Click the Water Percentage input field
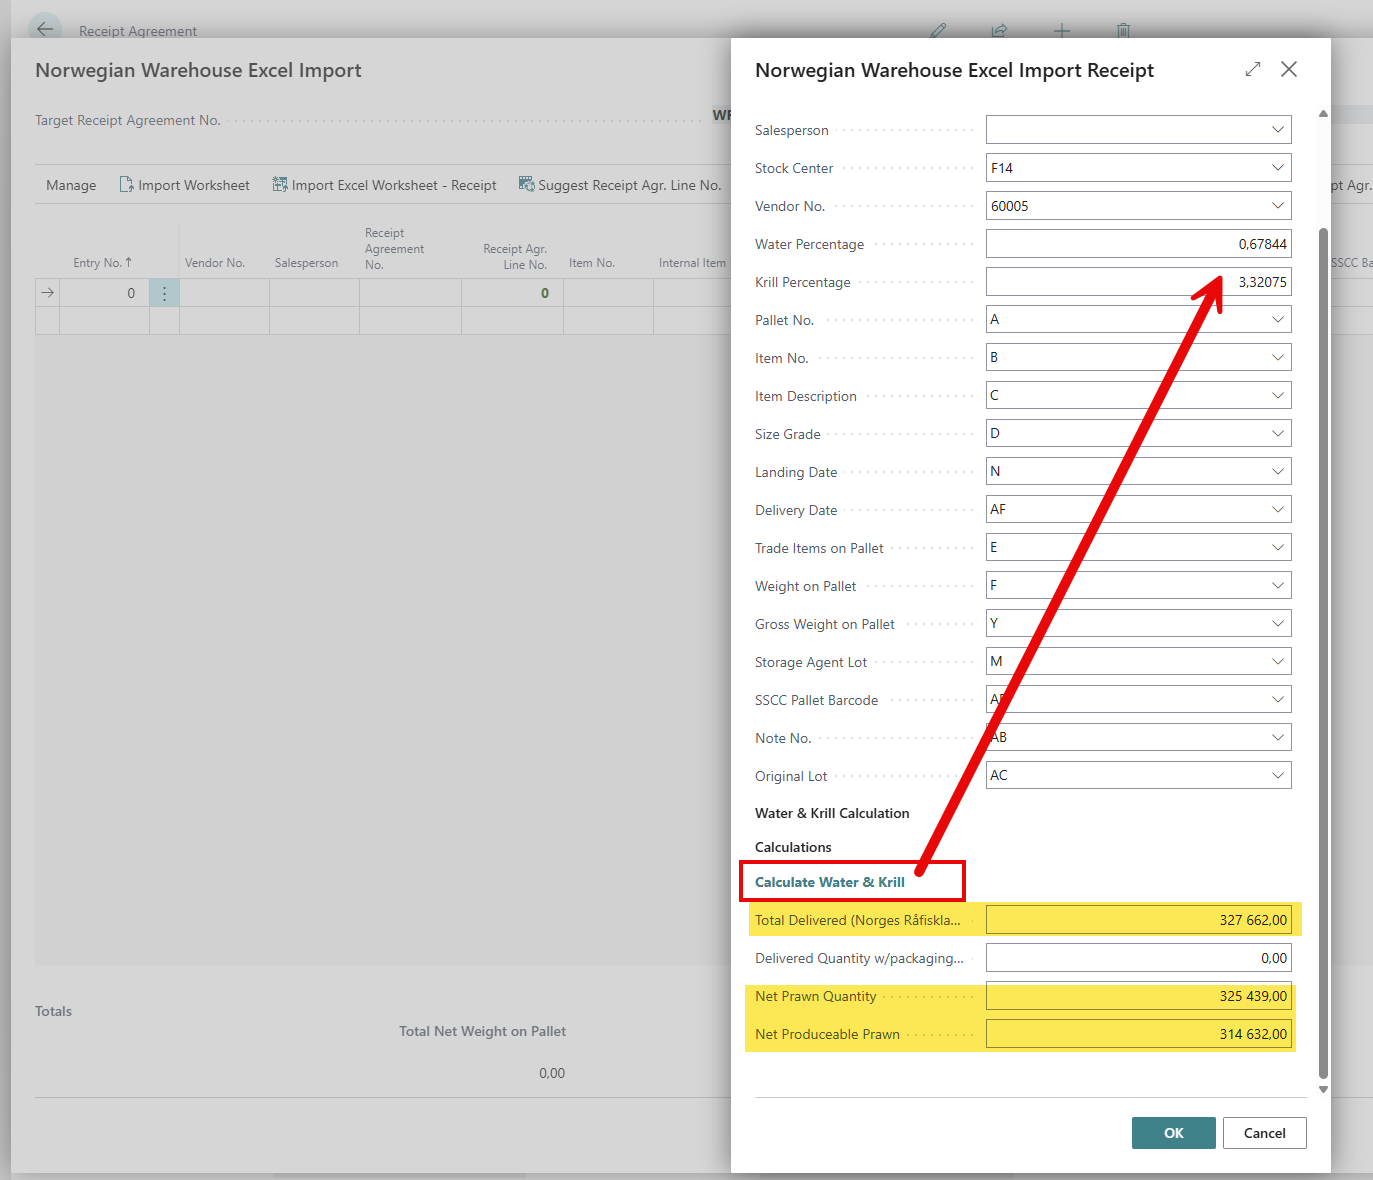This screenshot has height=1180, width=1373. pyautogui.click(x=1137, y=244)
